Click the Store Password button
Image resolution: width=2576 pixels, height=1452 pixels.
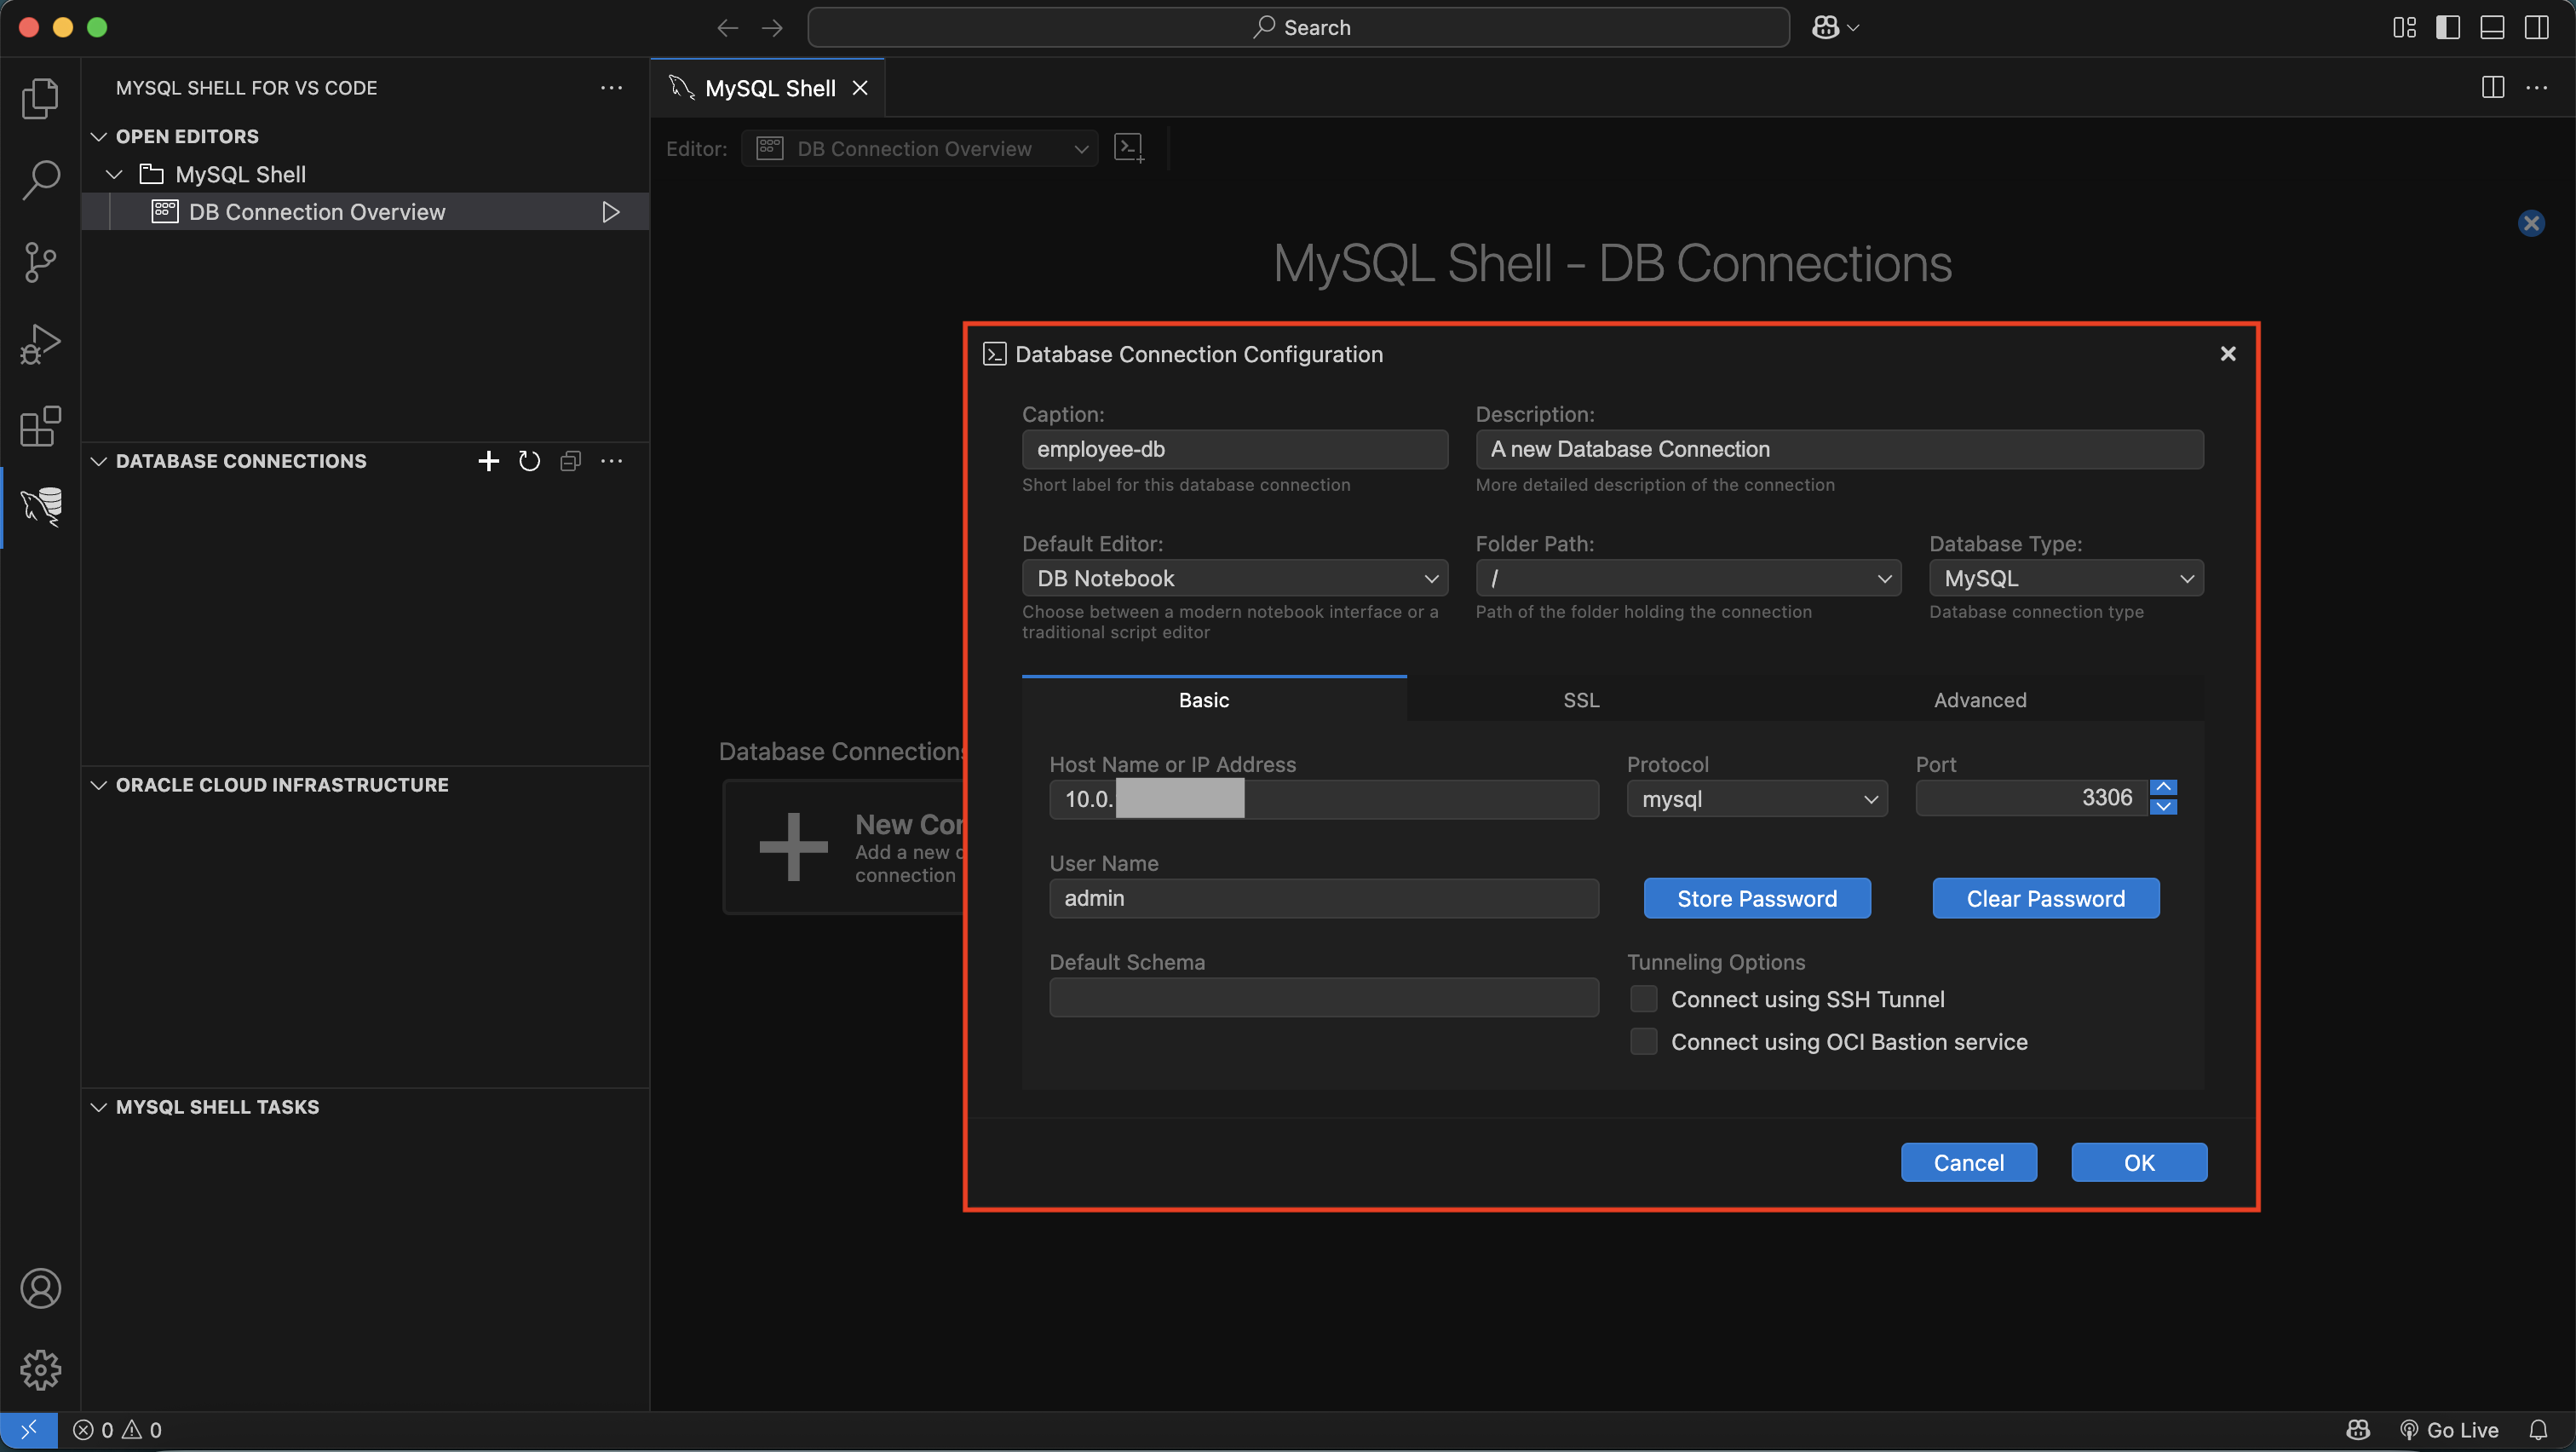pyautogui.click(x=1756, y=898)
